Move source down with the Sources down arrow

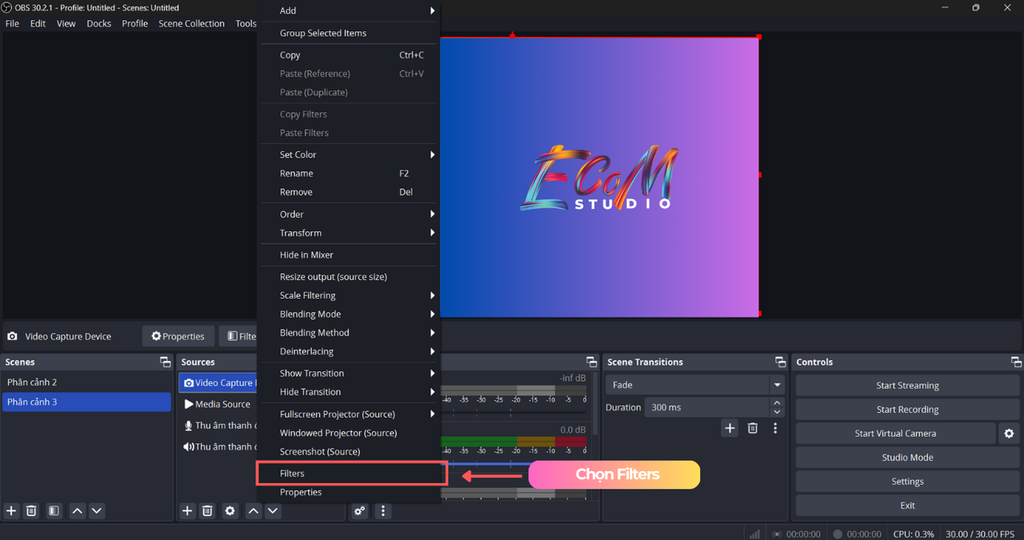click(x=273, y=511)
